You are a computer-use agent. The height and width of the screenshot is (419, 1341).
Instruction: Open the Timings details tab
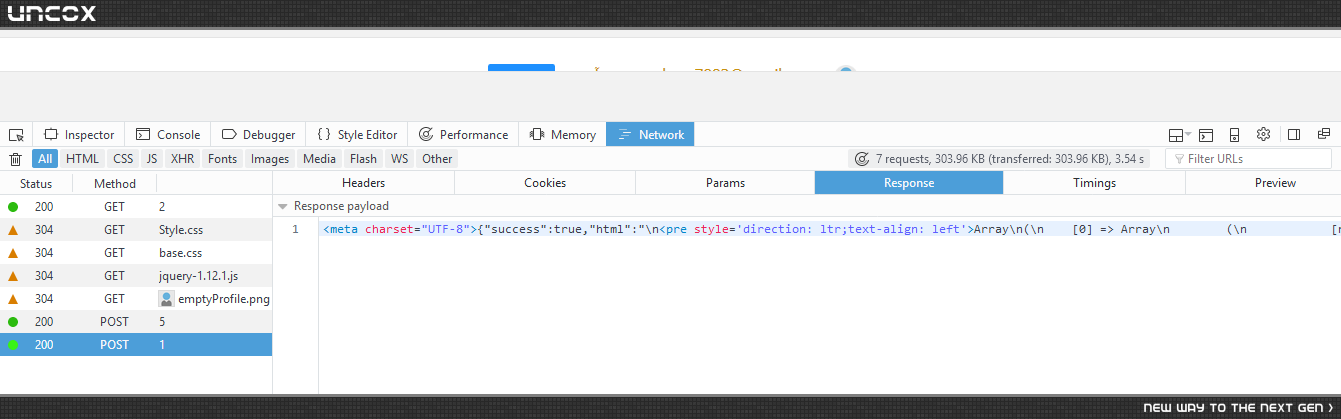pos(1094,183)
